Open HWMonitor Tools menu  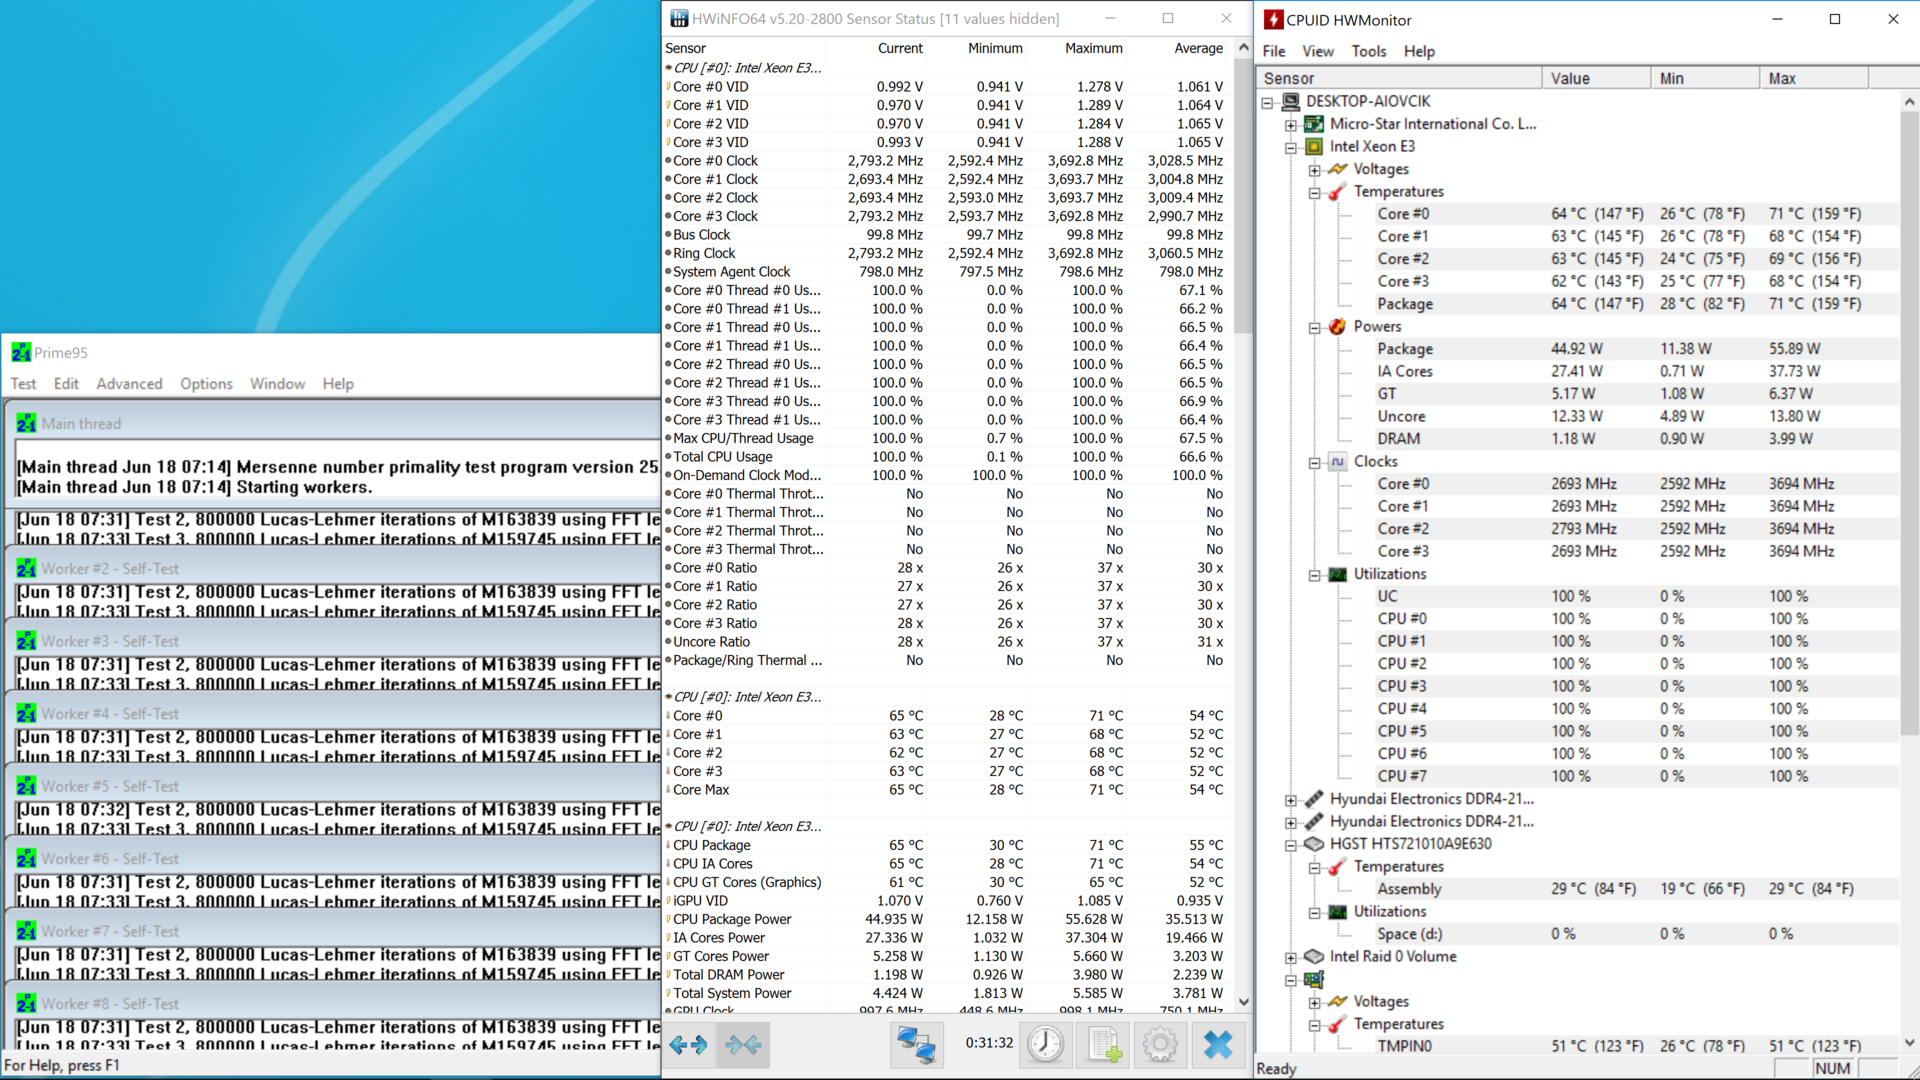point(1368,51)
